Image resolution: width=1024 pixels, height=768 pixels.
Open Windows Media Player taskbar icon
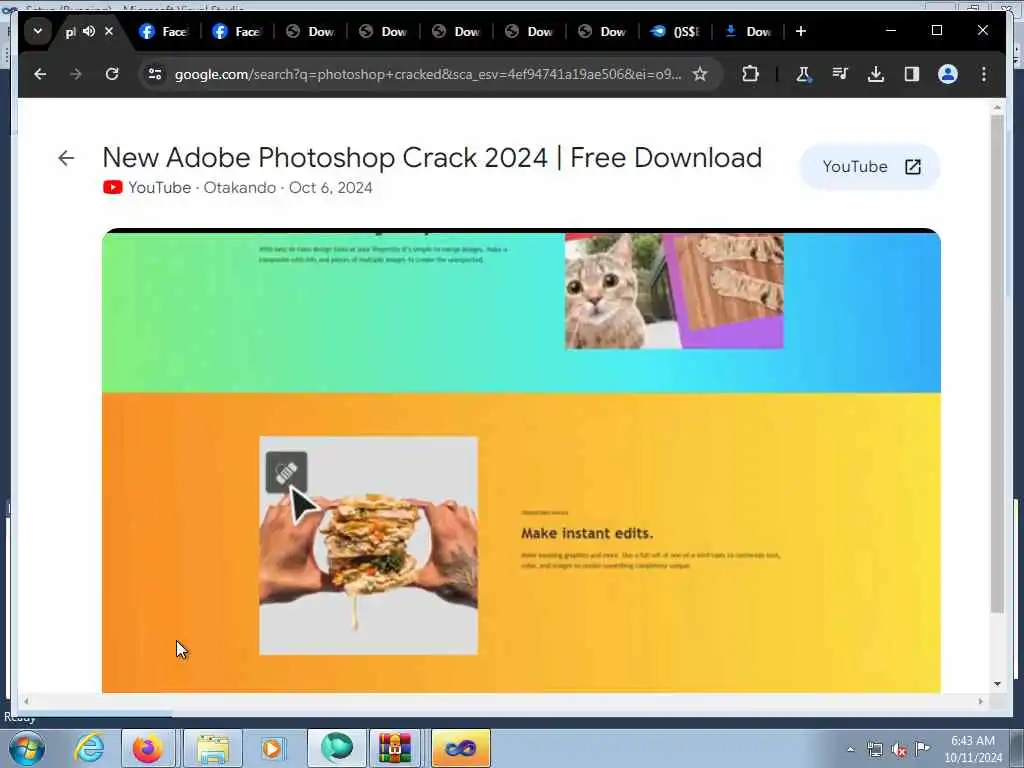(x=272, y=748)
